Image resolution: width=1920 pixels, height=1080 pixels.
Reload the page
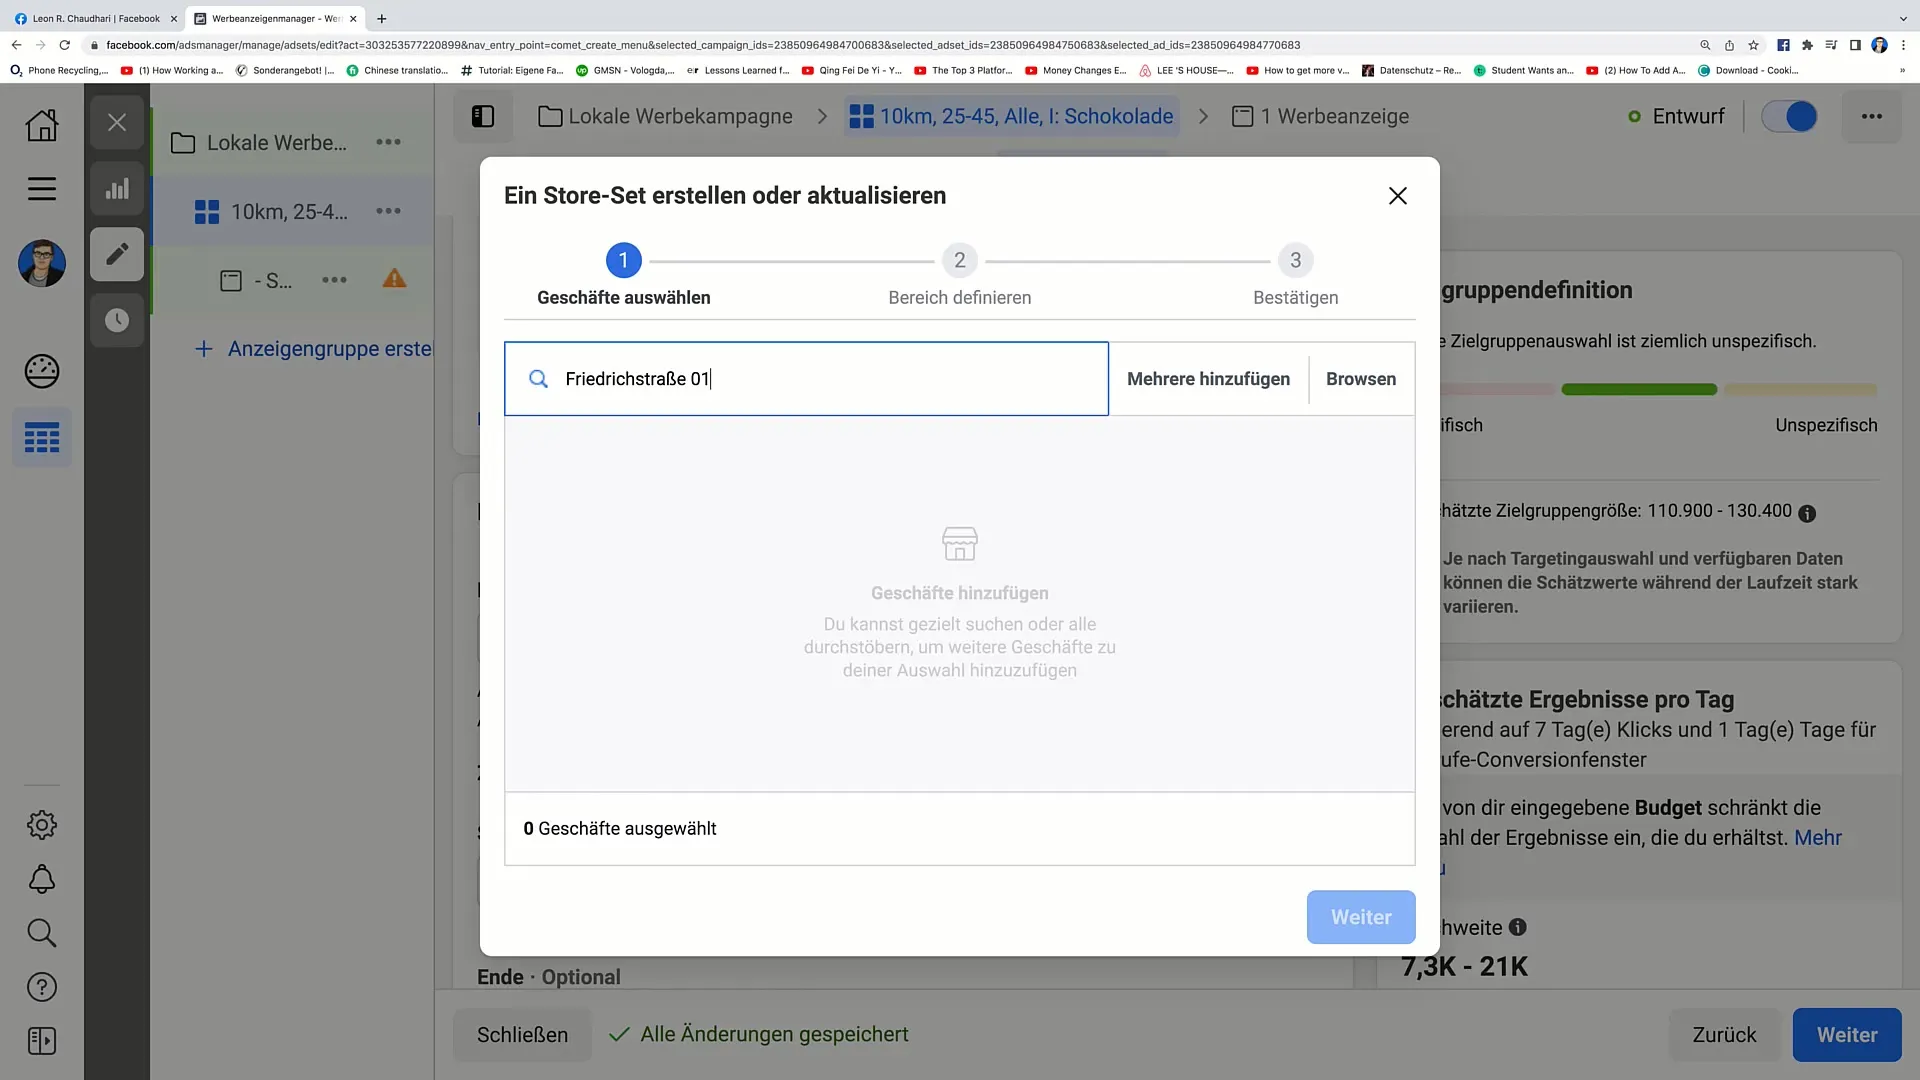(x=64, y=45)
